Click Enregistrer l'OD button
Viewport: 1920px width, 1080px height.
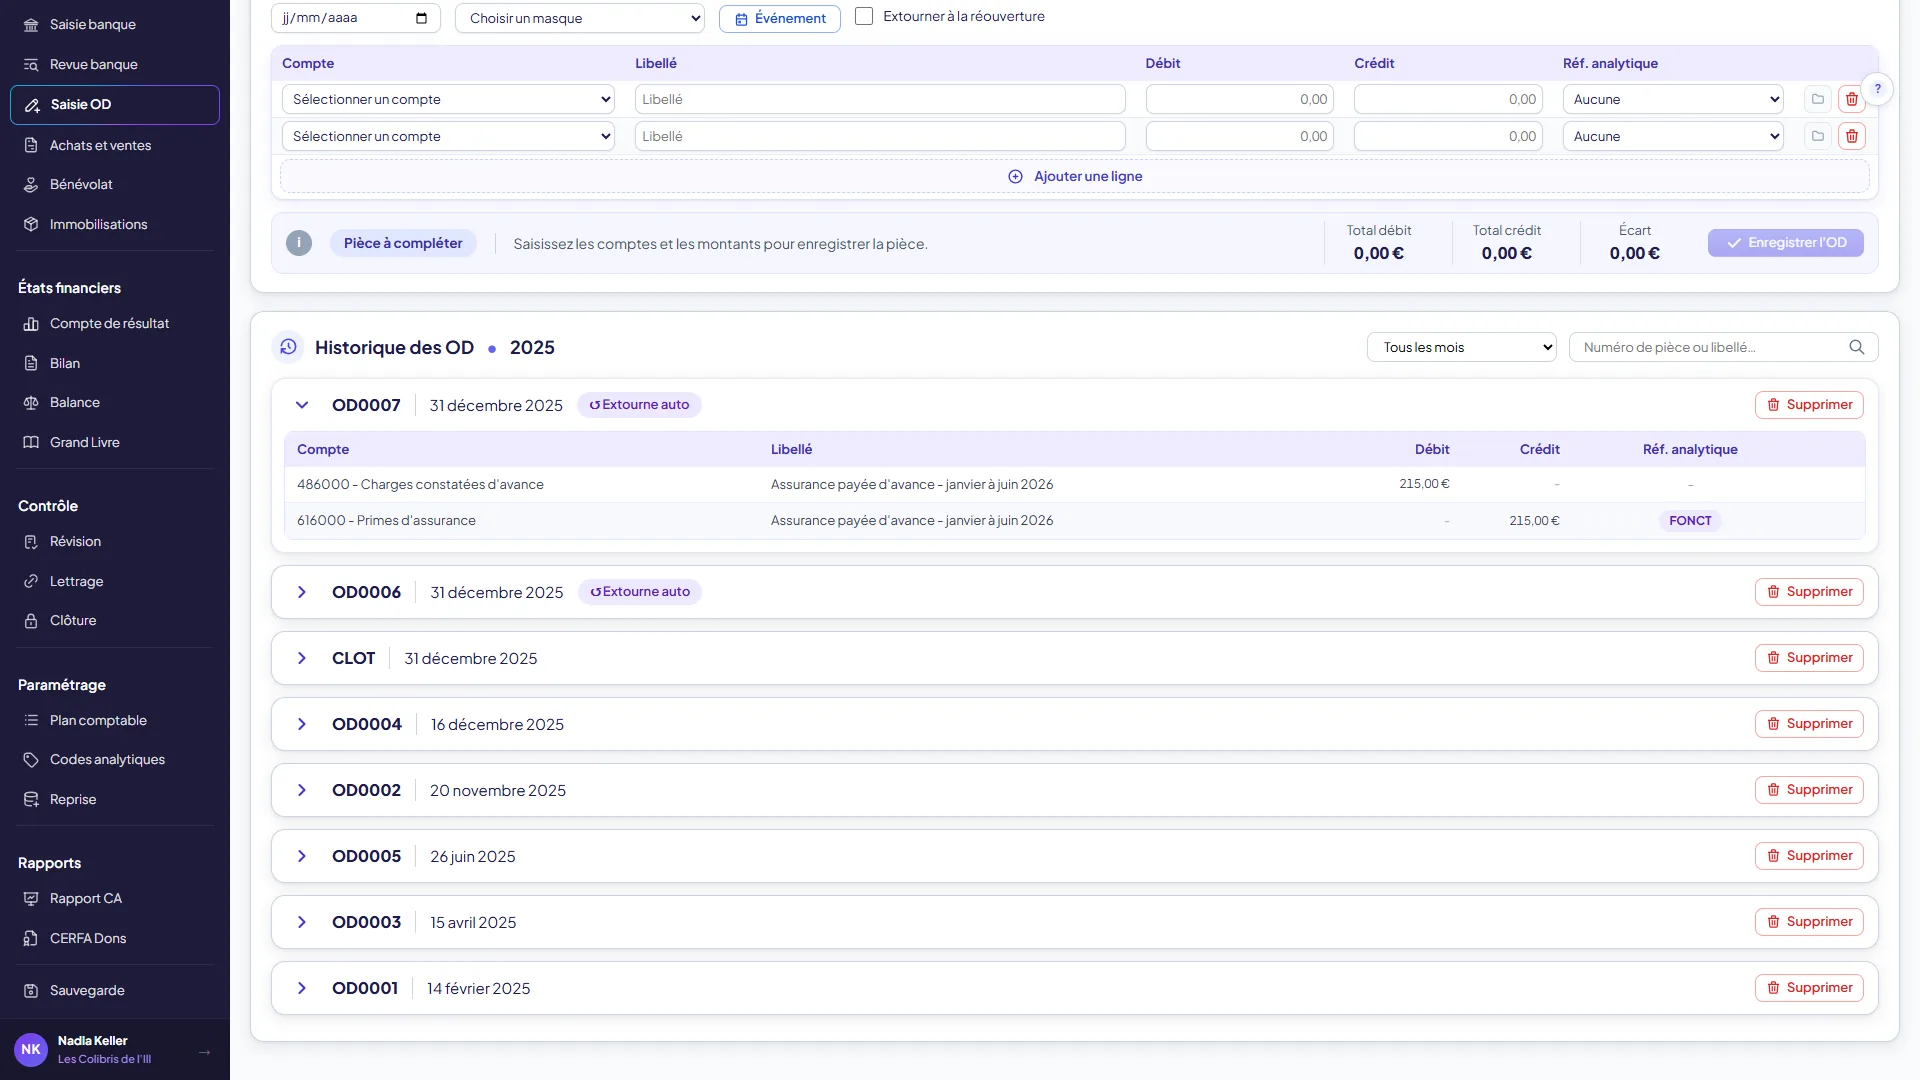point(1786,243)
